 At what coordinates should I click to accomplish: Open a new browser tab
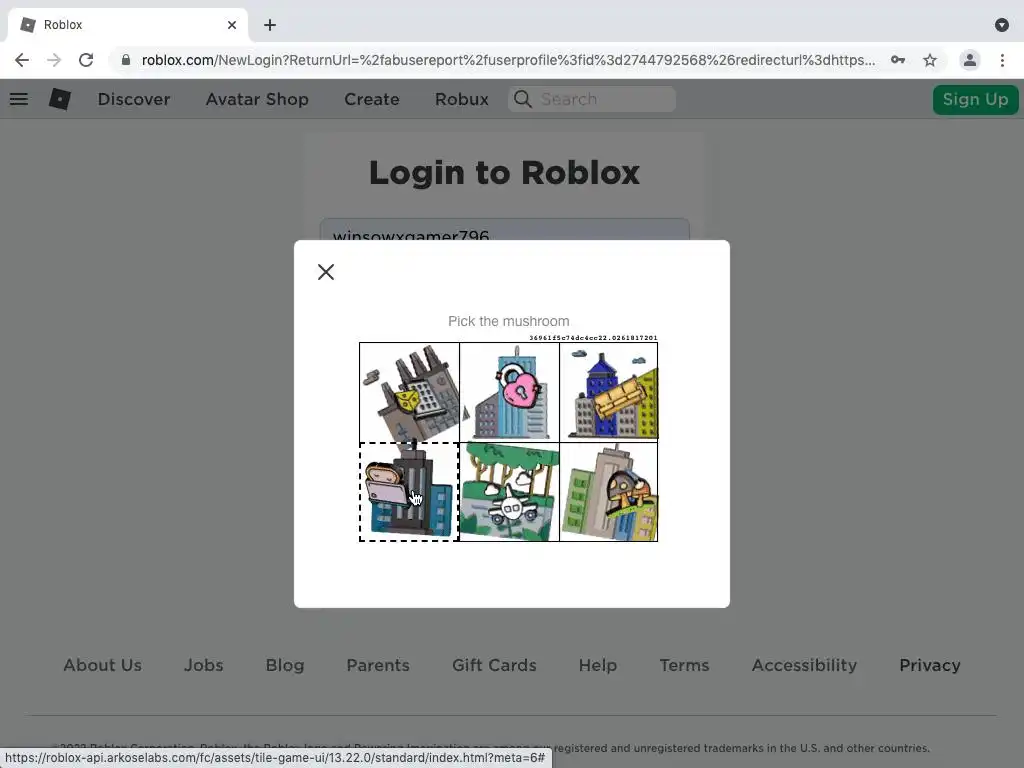click(x=270, y=25)
